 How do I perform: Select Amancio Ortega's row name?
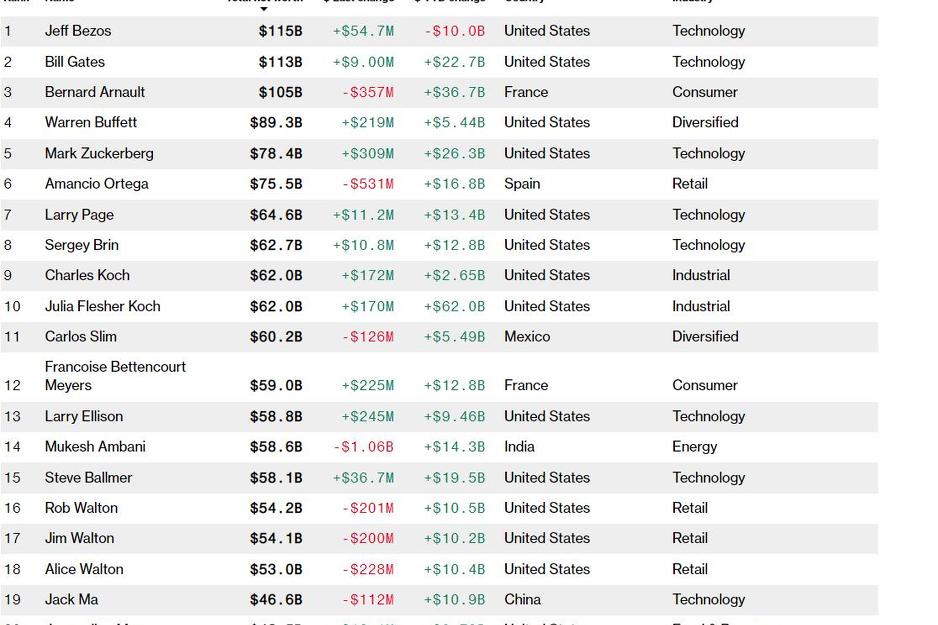(96, 184)
